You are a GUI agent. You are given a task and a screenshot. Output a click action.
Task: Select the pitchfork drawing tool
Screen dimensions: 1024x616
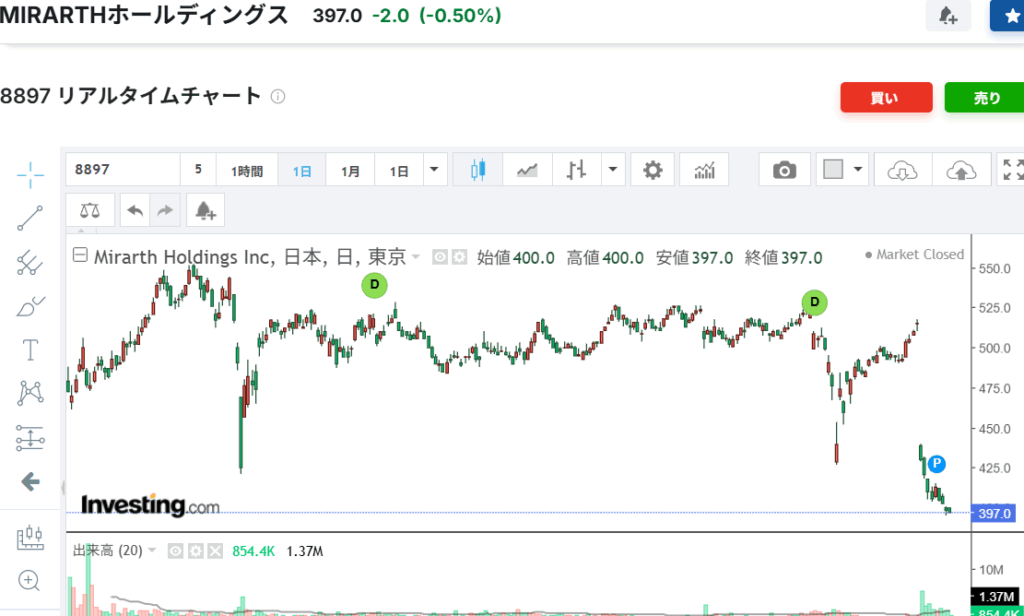30,263
